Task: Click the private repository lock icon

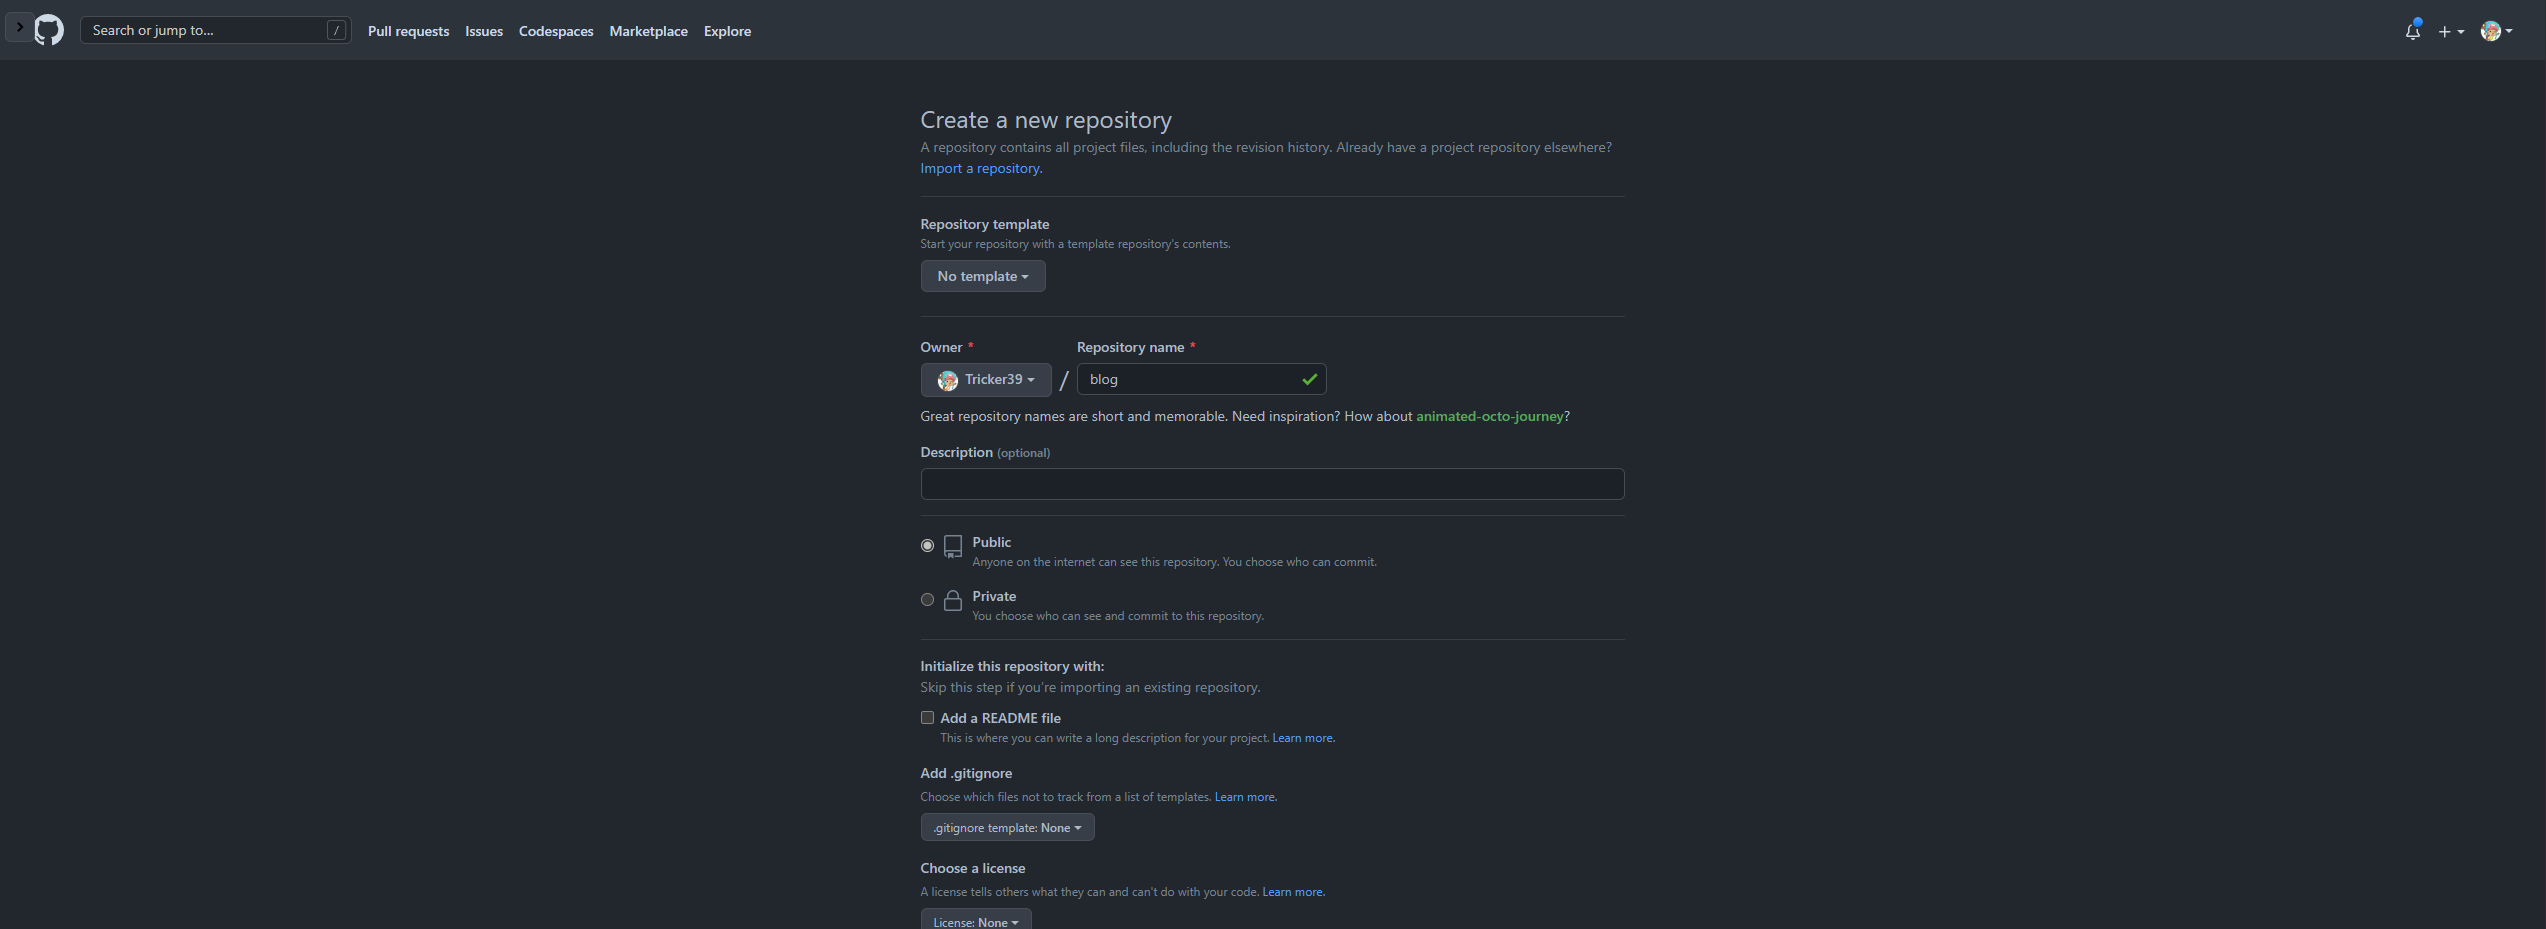Action: (x=953, y=600)
